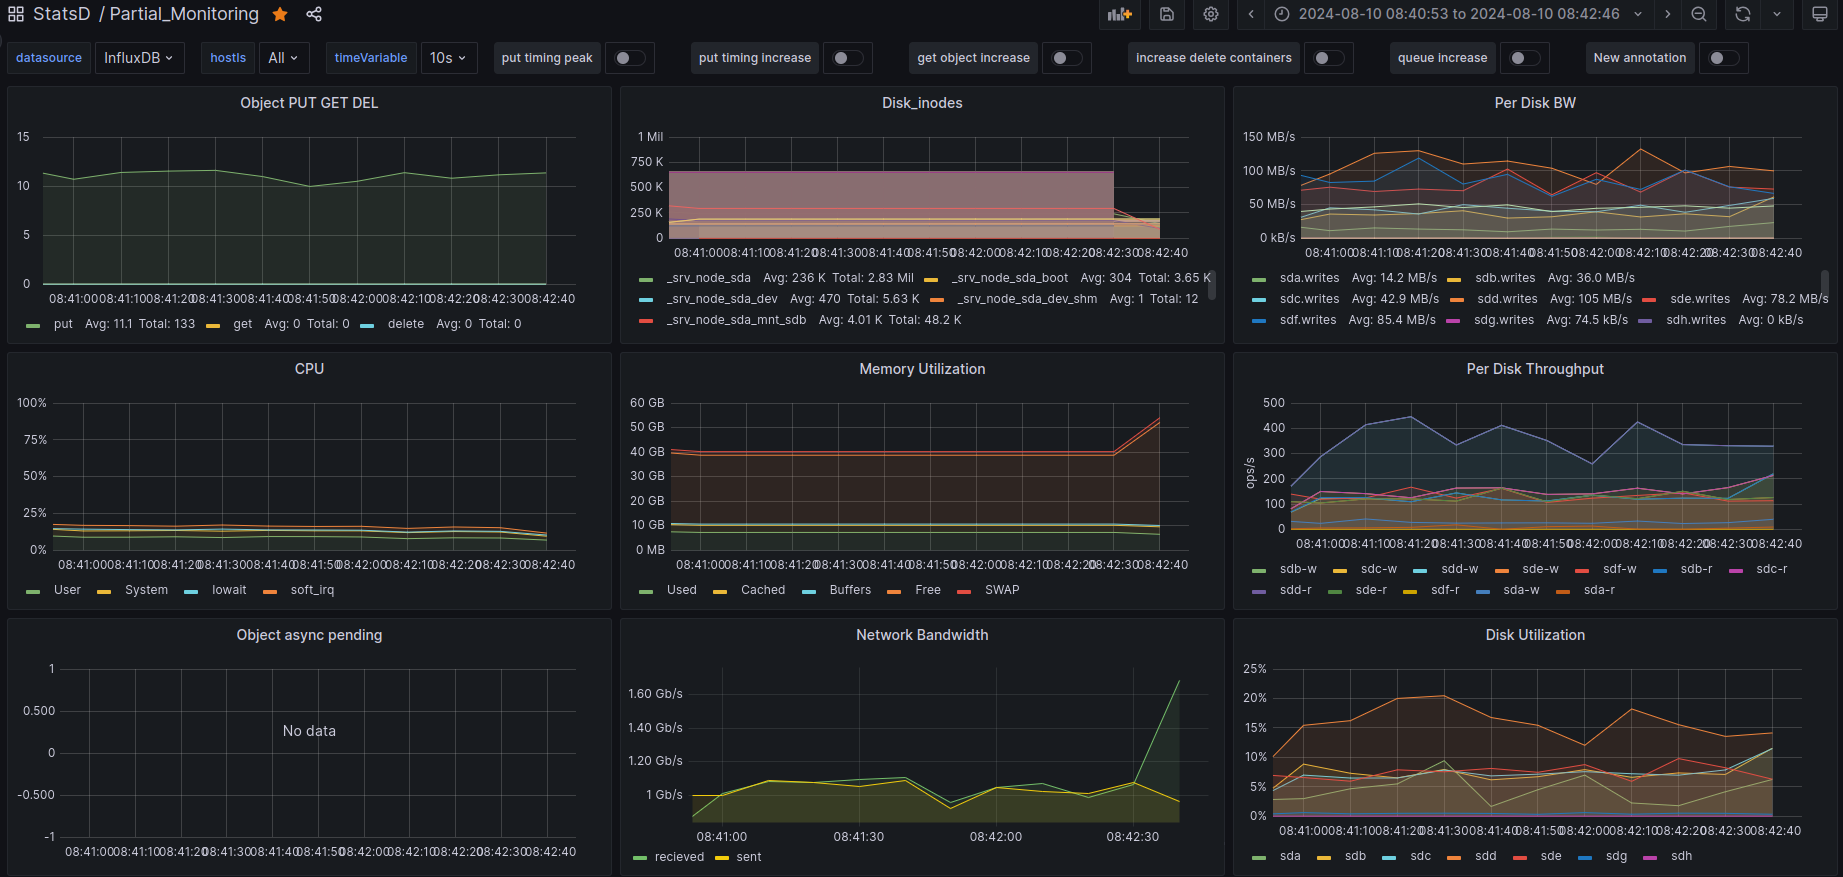This screenshot has width=1843, height=877.
Task: Open the timeVariable 10s dropdown
Action: (x=448, y=58)
